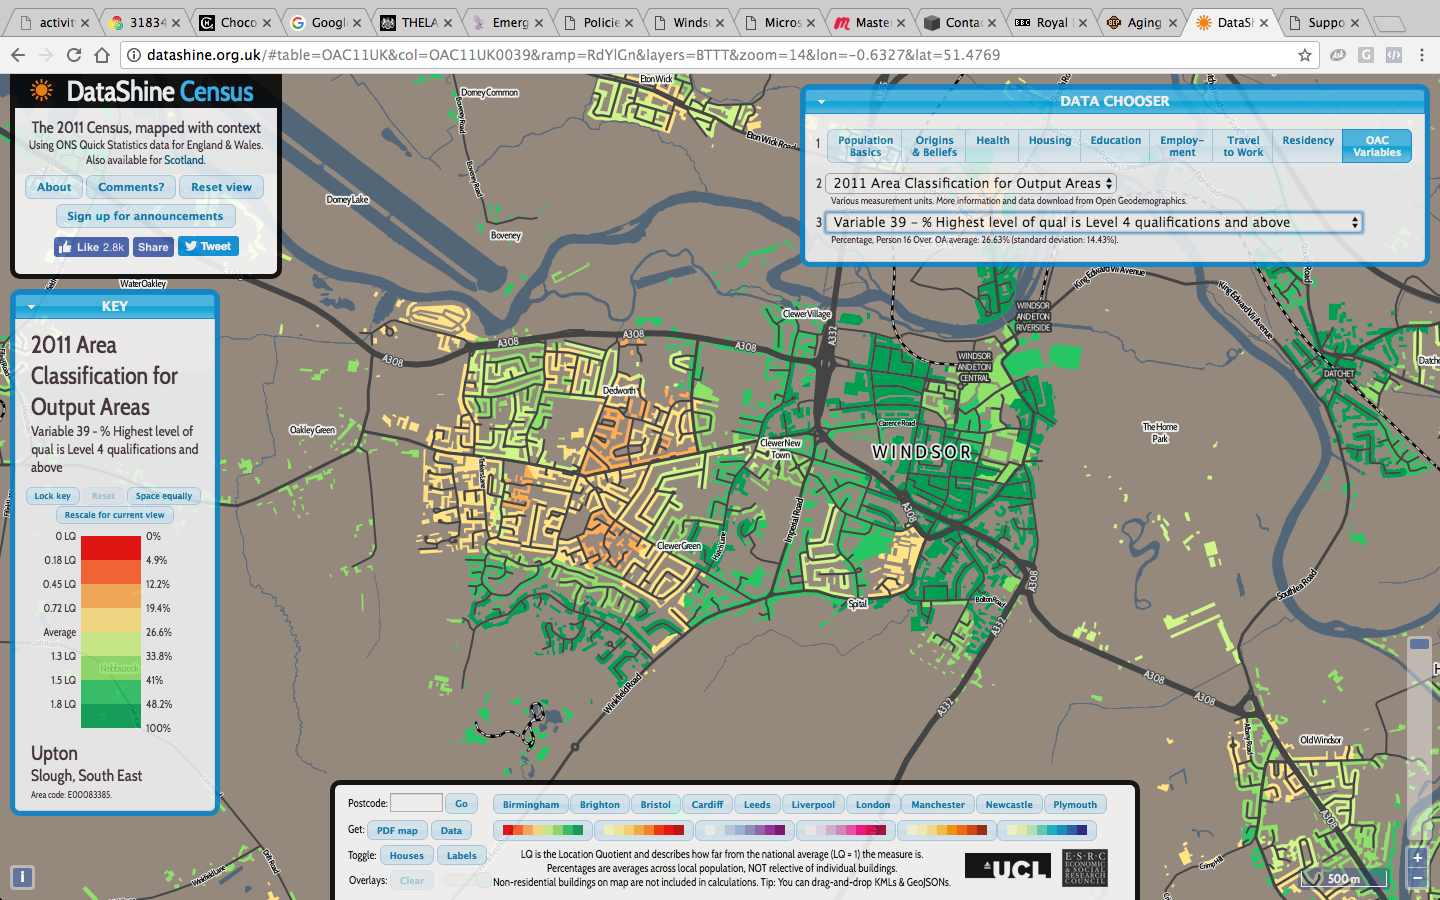1440x900 pixels.
Task: Open the browser home page
Action: click(102, 55)
